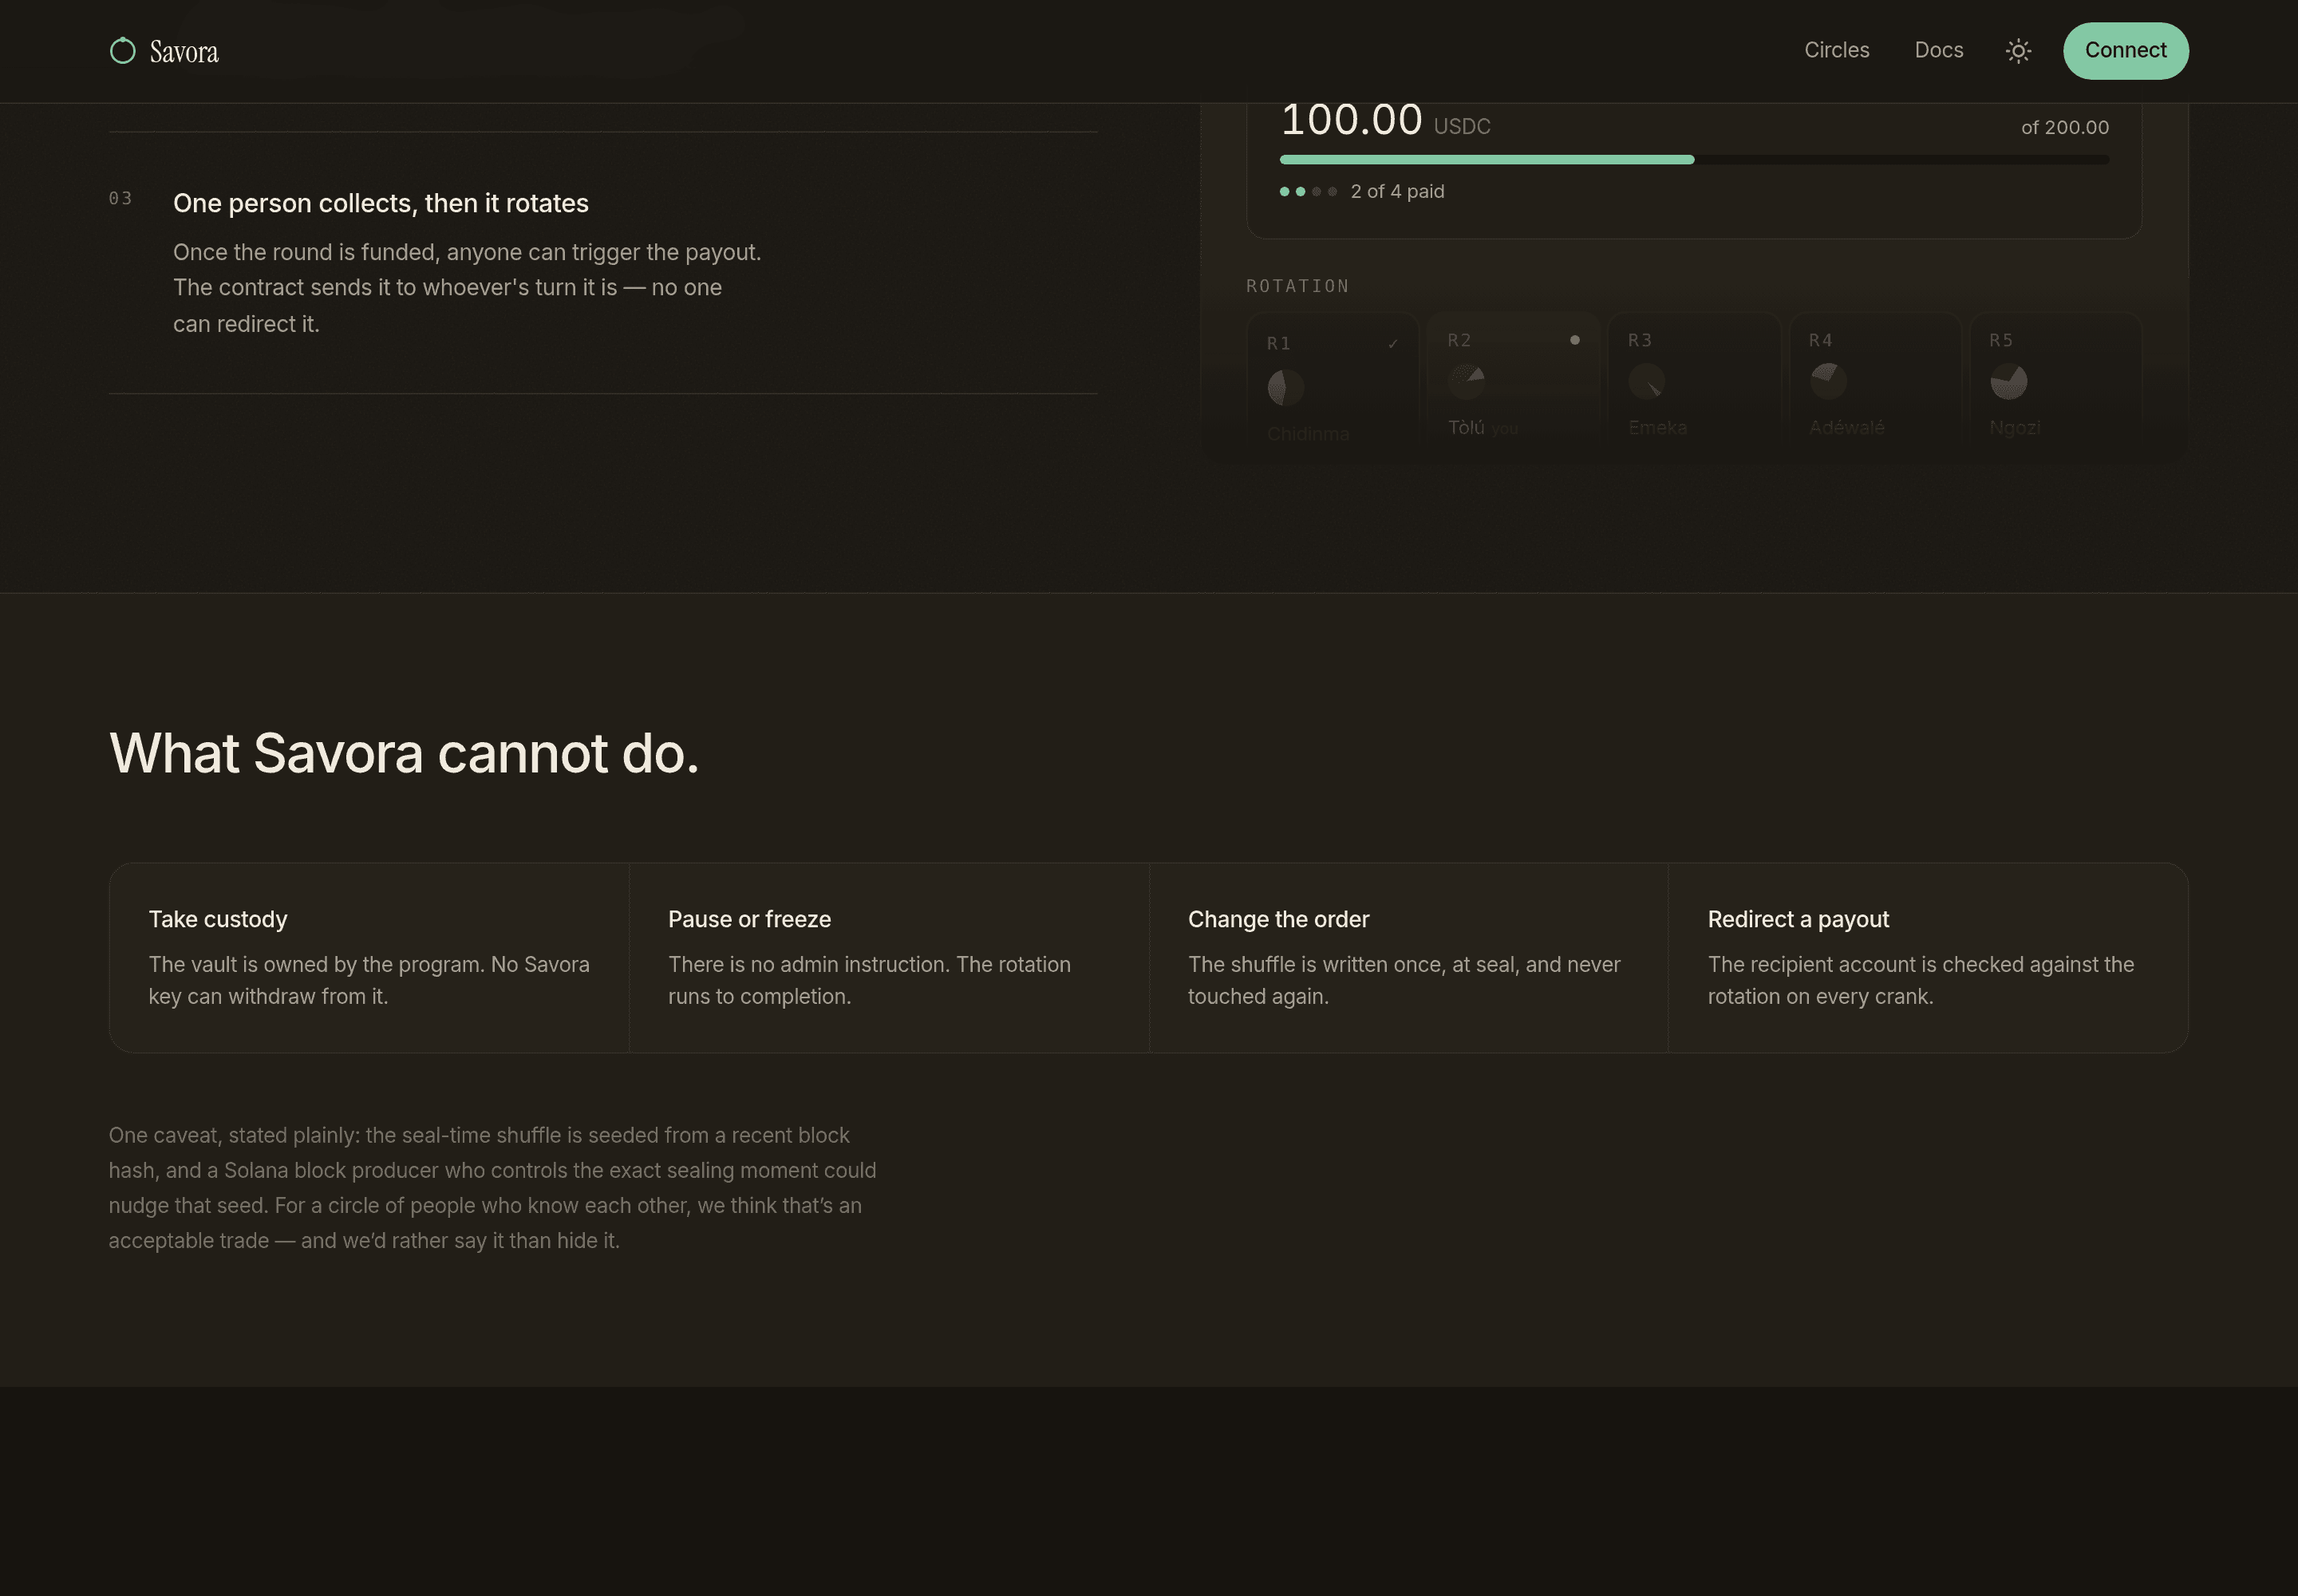Click the '100.00 USDC' amount
2298x1596 pixels.
tap(1385, 121)
